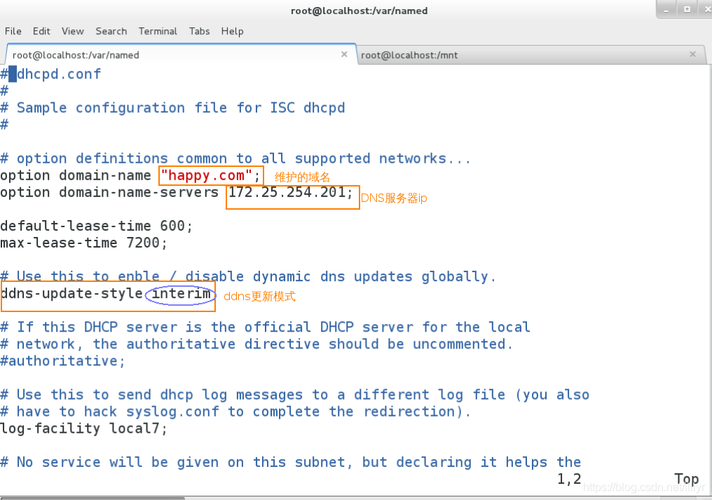Click the "happy.com" domain name value
This screenshot has width=712, height=500.
(x=207, y=175)
